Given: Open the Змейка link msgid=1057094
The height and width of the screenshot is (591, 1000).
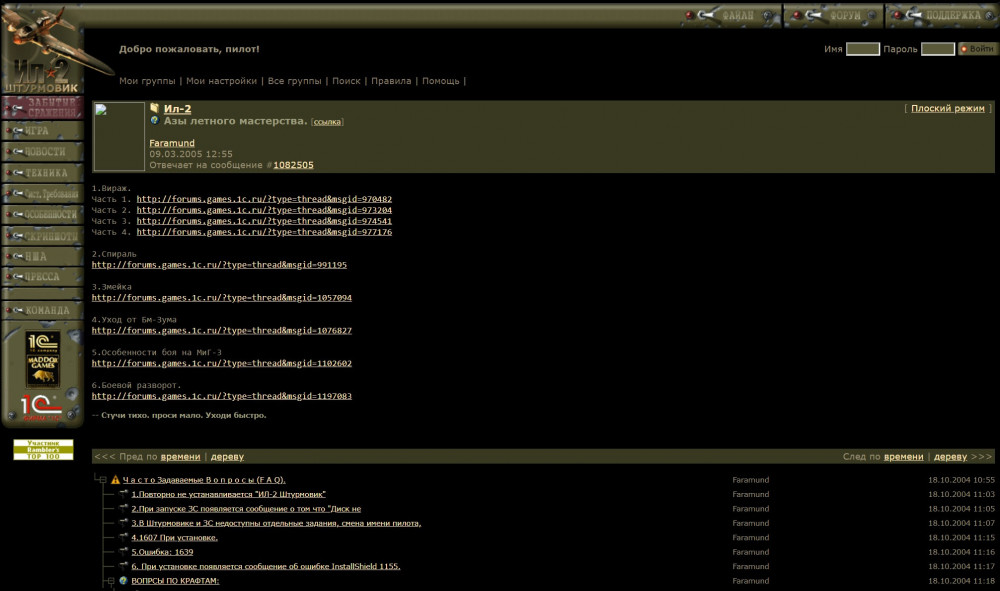Looking at the screenshot, I should click(x=221, y=298).
